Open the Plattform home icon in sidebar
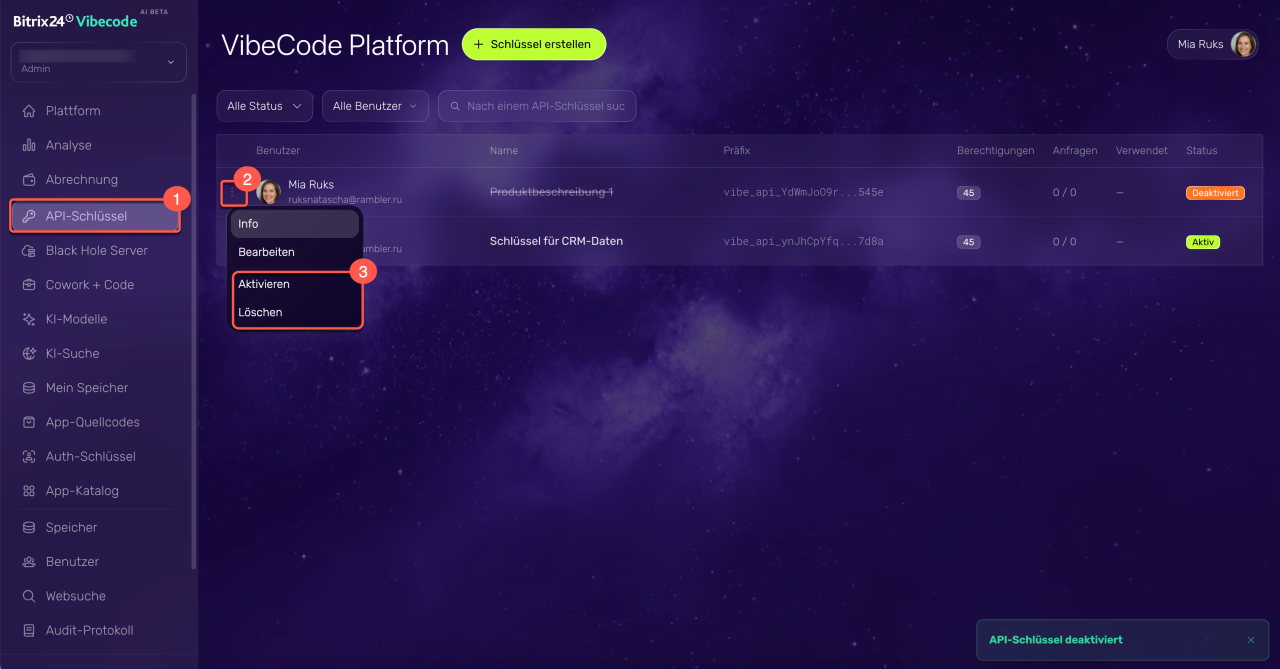The width and height of the screenshot is (1280, 669). (x=29, y=111)
